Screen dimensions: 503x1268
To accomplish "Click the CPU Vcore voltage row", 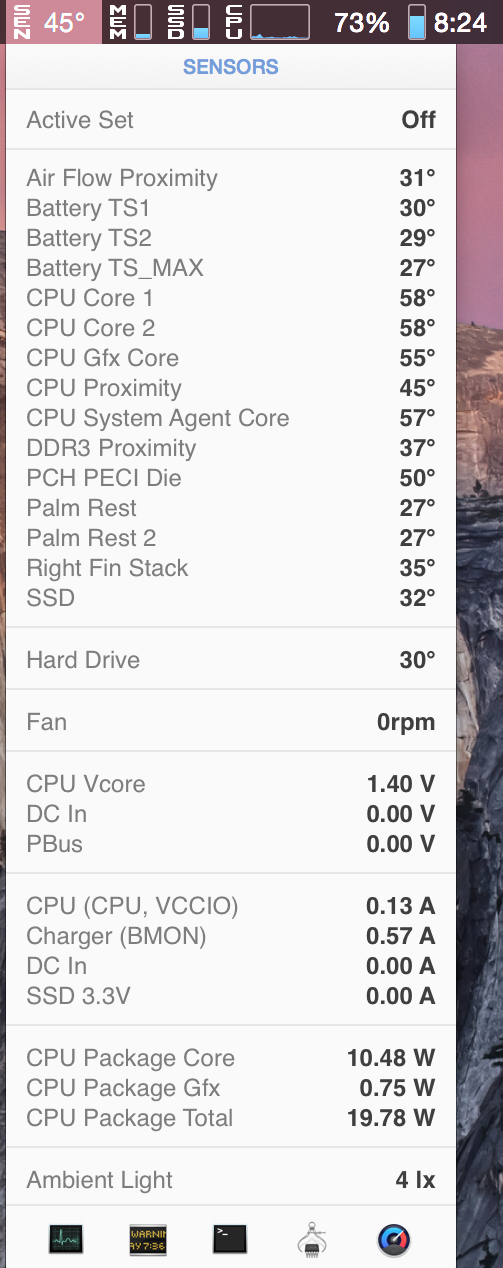I will coord(231,784).
